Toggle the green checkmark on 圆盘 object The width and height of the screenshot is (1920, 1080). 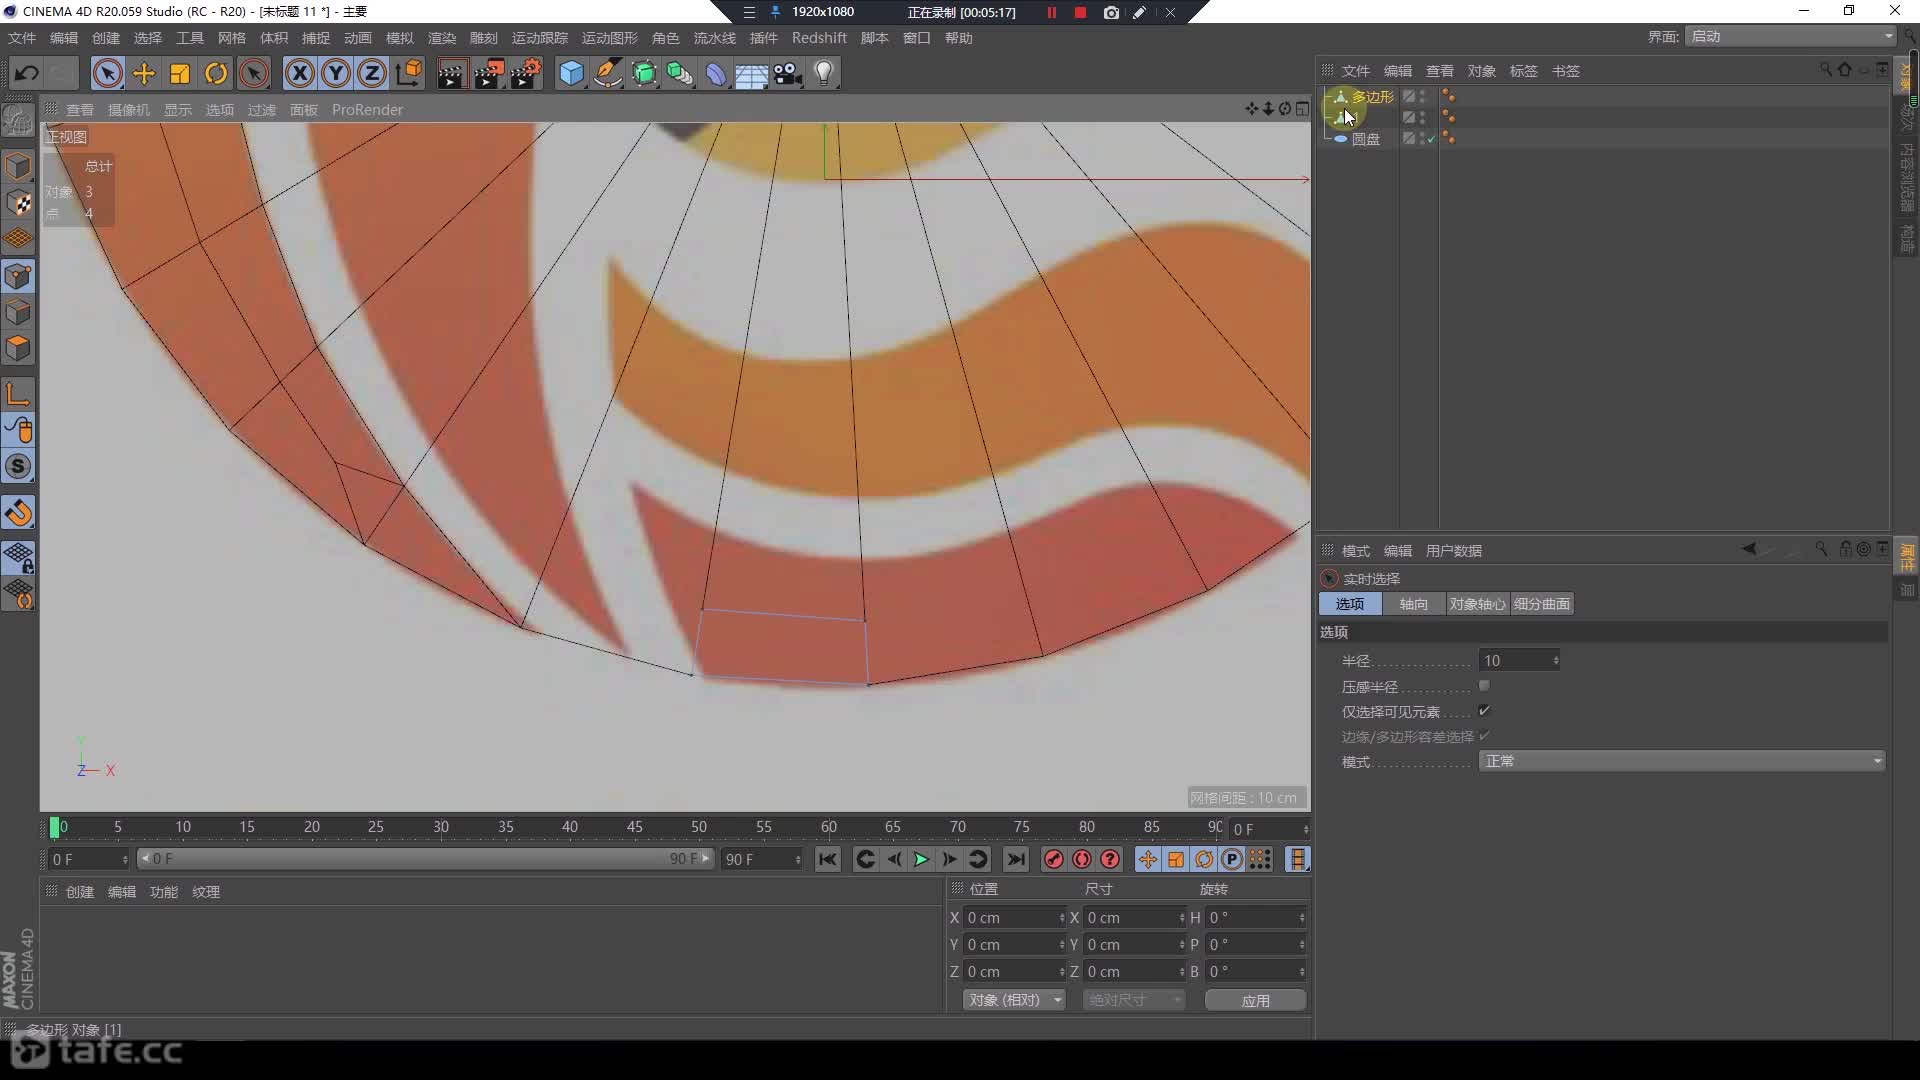(x=1431, y=139)
